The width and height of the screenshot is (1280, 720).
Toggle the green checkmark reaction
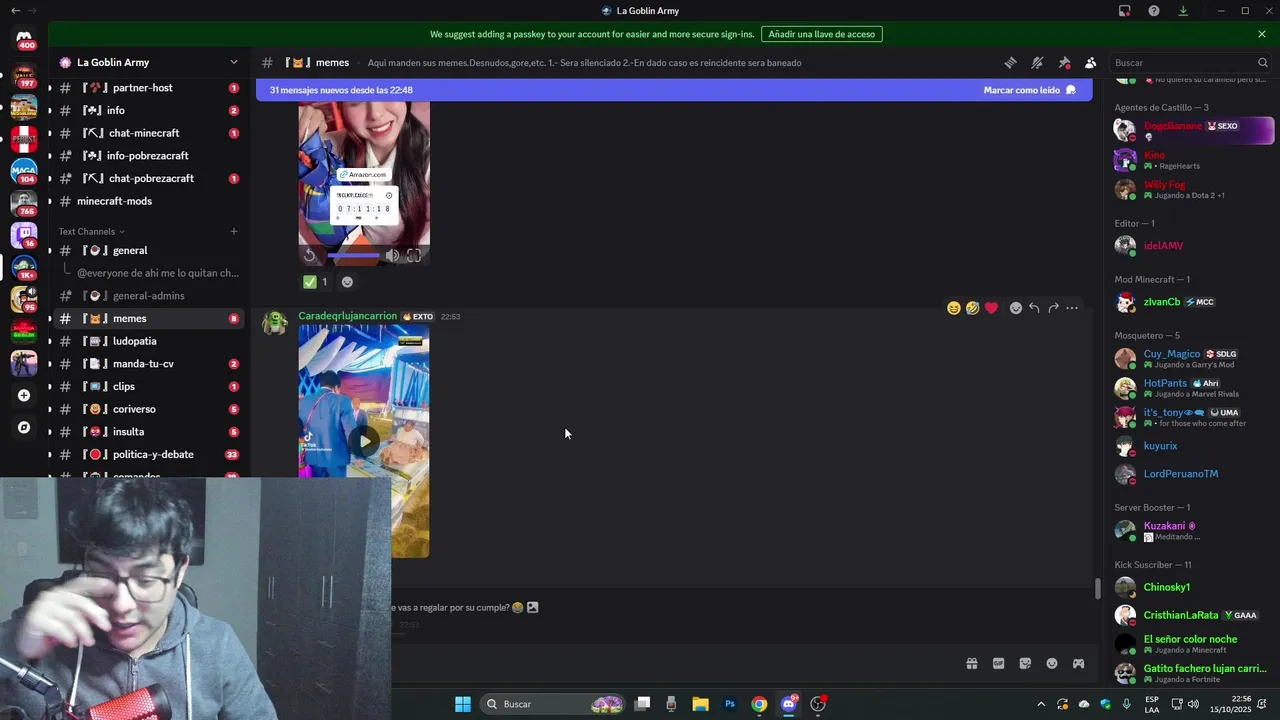click(x=315, y=282)
